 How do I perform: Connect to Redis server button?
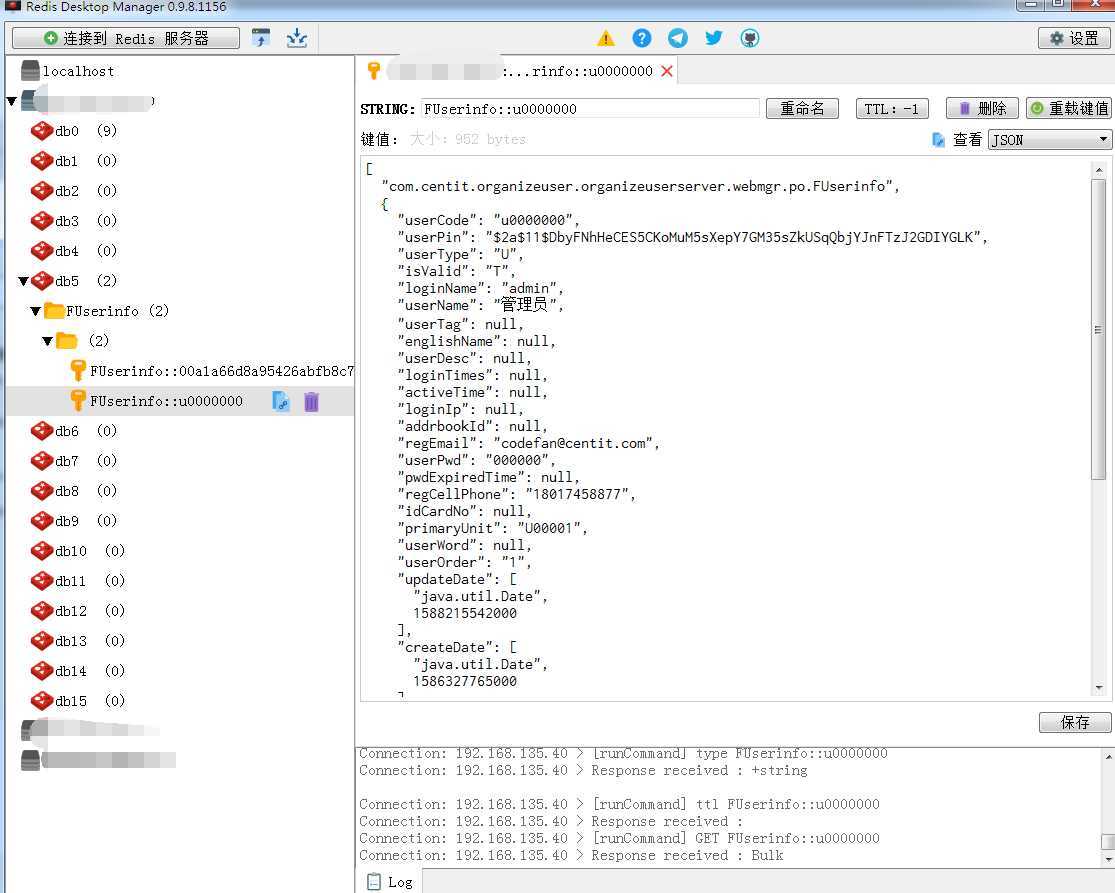pos(126,38)
